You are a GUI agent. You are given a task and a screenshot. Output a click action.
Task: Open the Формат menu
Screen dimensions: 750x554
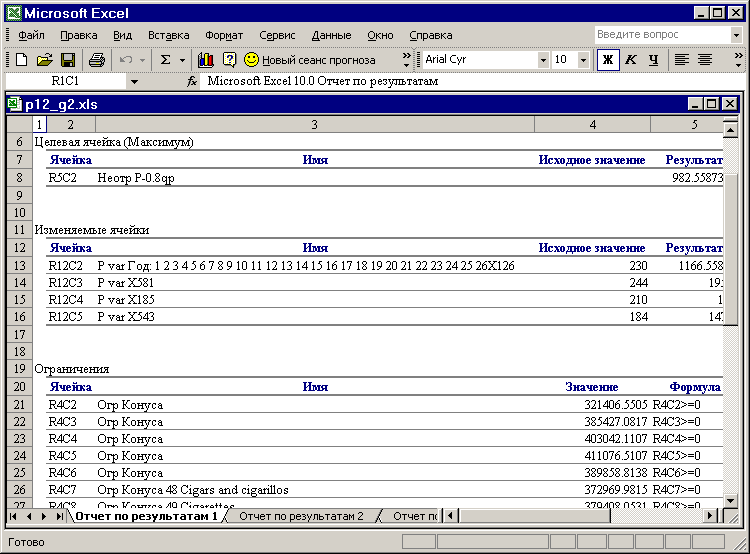click(224, 35)
